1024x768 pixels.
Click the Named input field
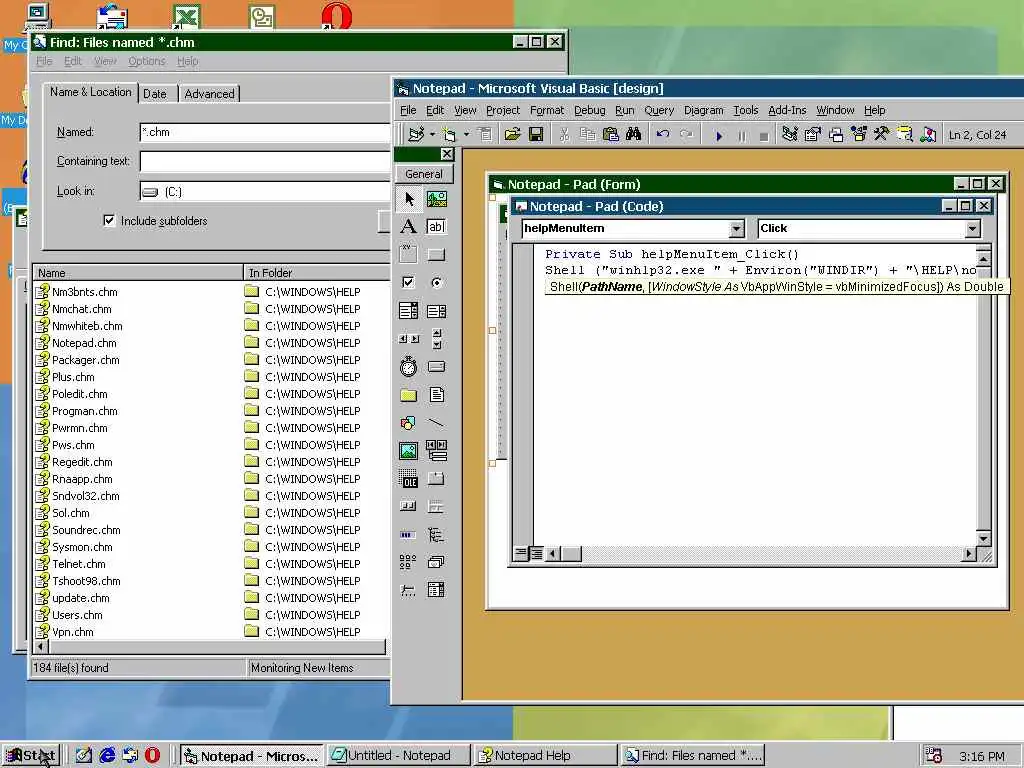264,132
